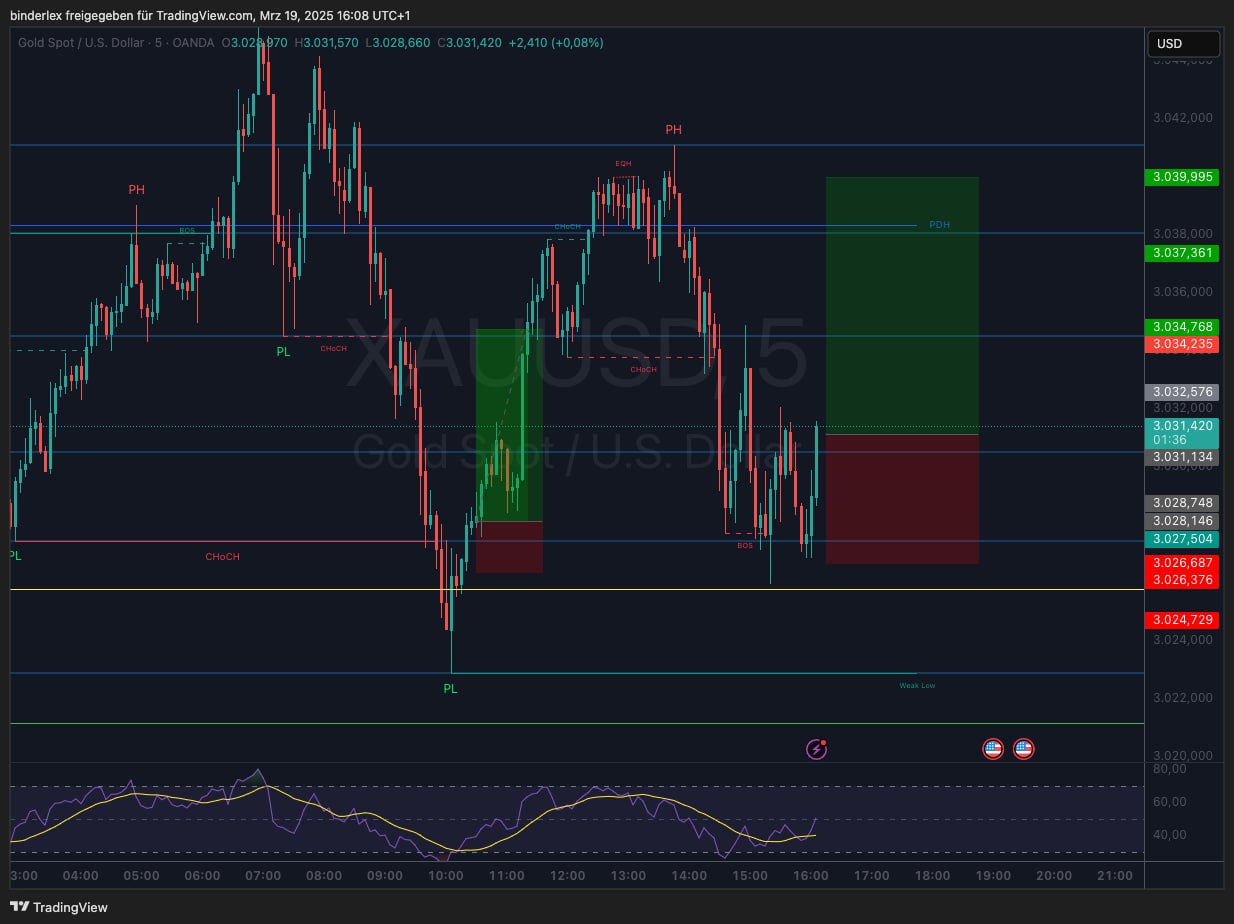Open the right US flag economic event
This screenshot has width=1234, height=924.
point(1023,748)
